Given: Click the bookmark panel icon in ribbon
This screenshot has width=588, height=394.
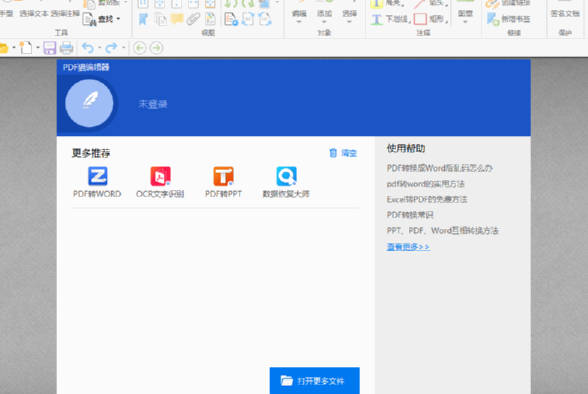Looking at the screenshot, I should 143,19.
